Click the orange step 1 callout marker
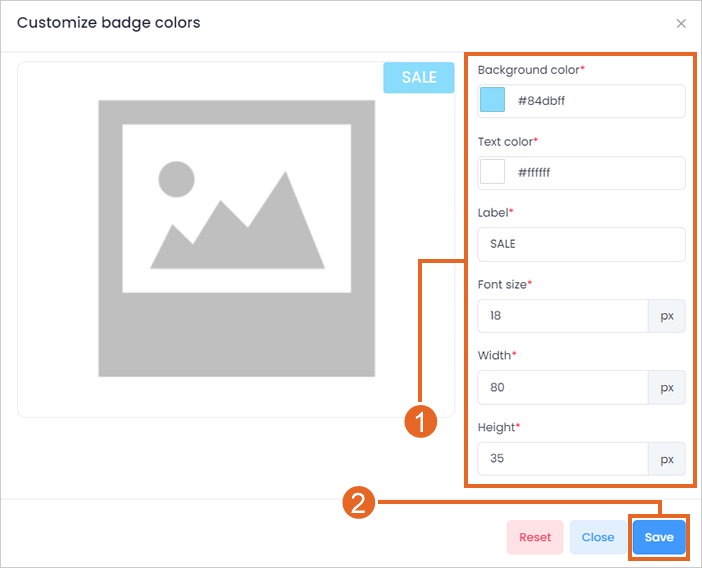This screenshot has width=702, height=568. (420, 421)
